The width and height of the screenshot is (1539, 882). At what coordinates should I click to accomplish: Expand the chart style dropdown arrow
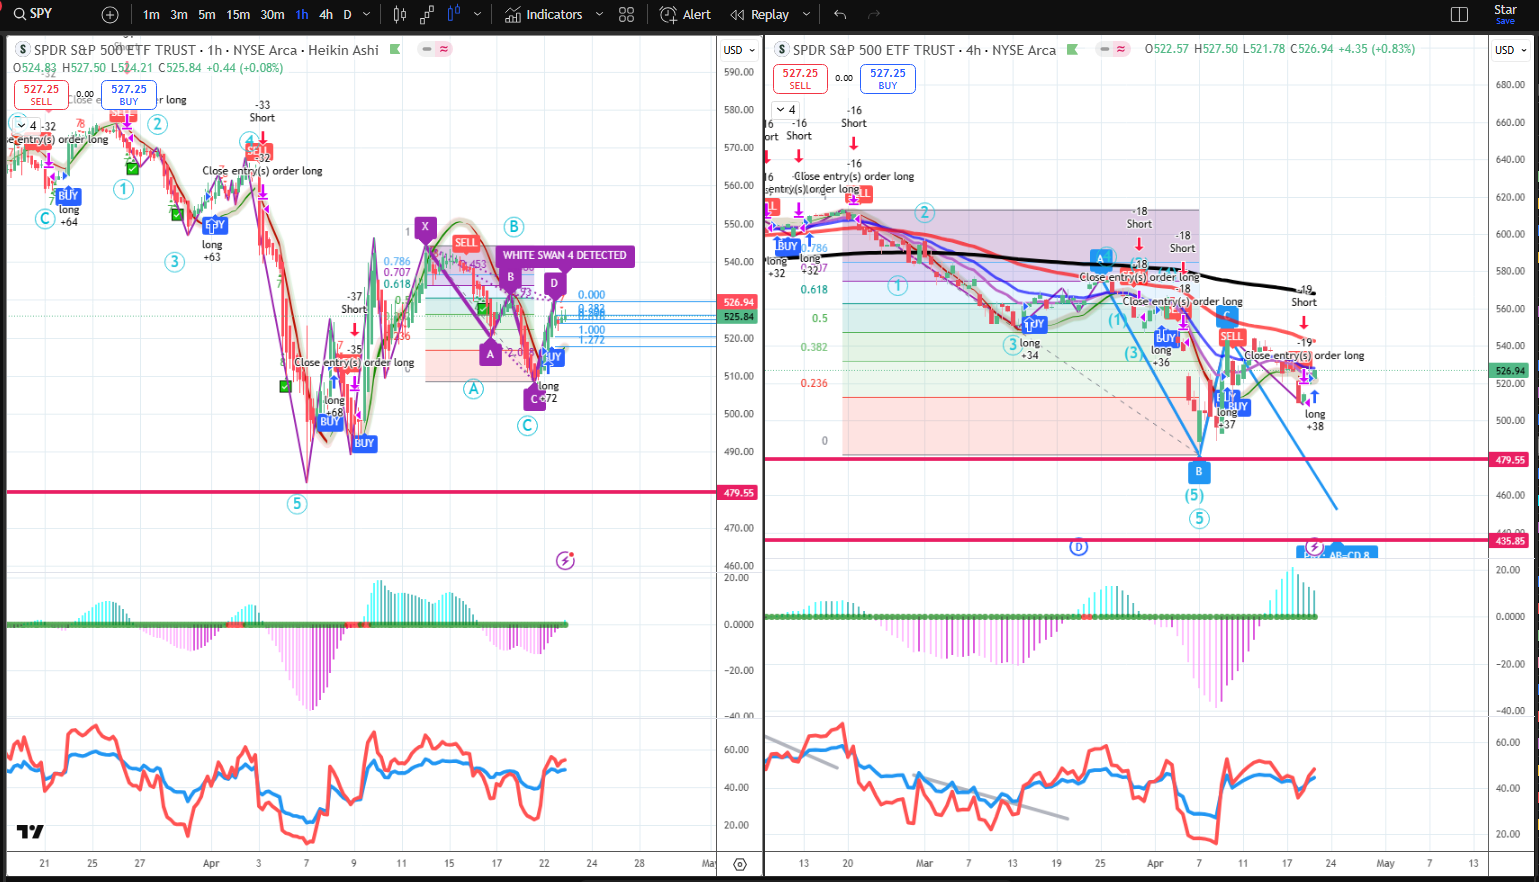point(477,15)
